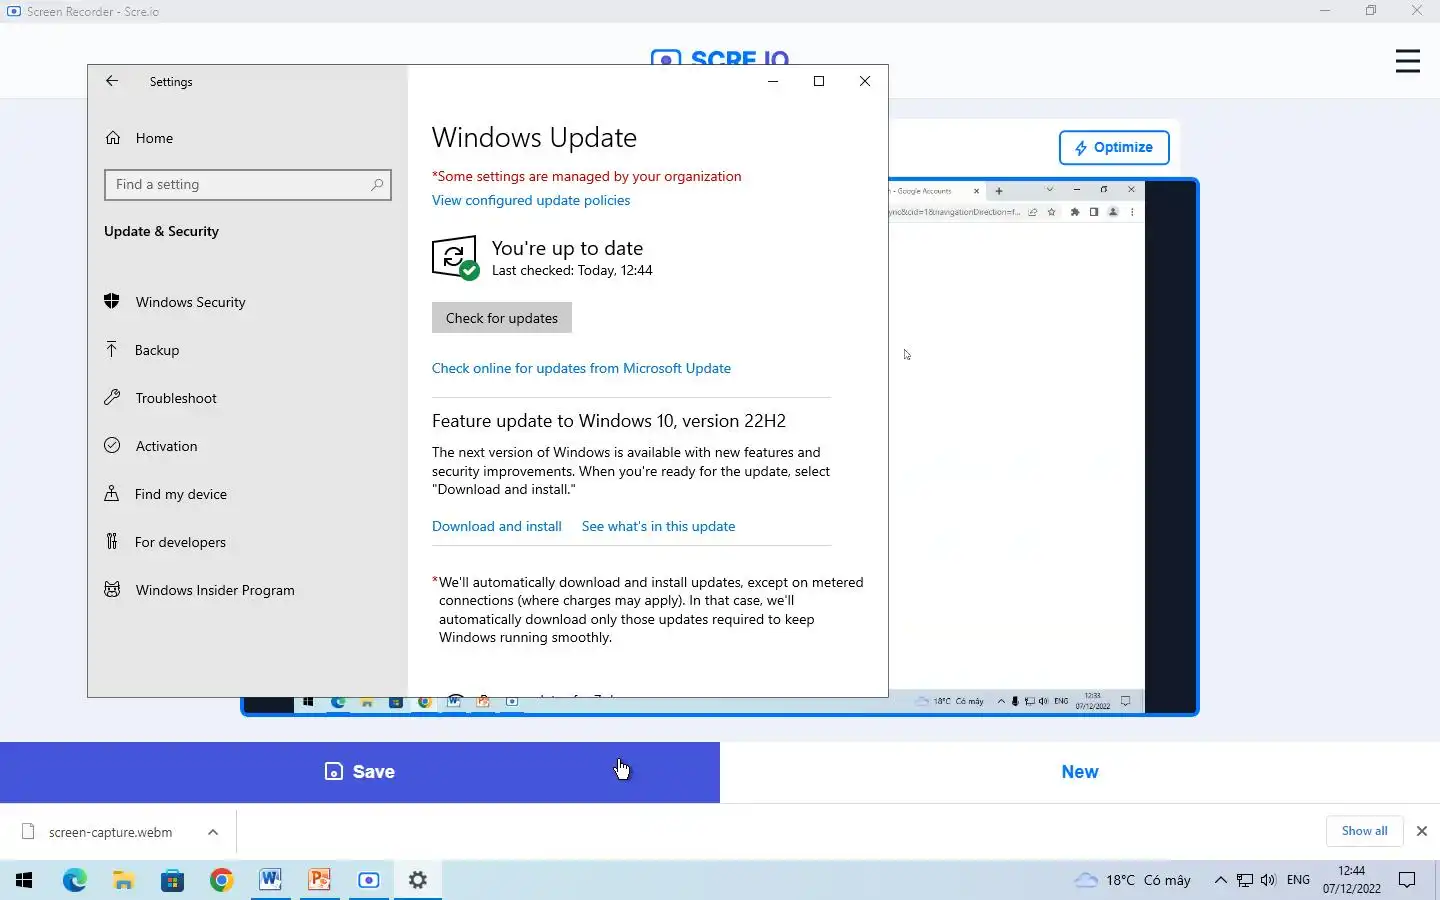Viewport: 1440px width, 900px height.
Task: Open Google Chrome from taskbar
Action: point(221,880)
